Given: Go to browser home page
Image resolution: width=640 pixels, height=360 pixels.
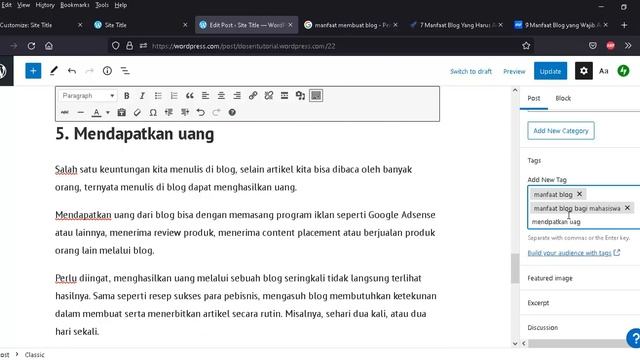Looking at the screenshot, I should point(49,46).
